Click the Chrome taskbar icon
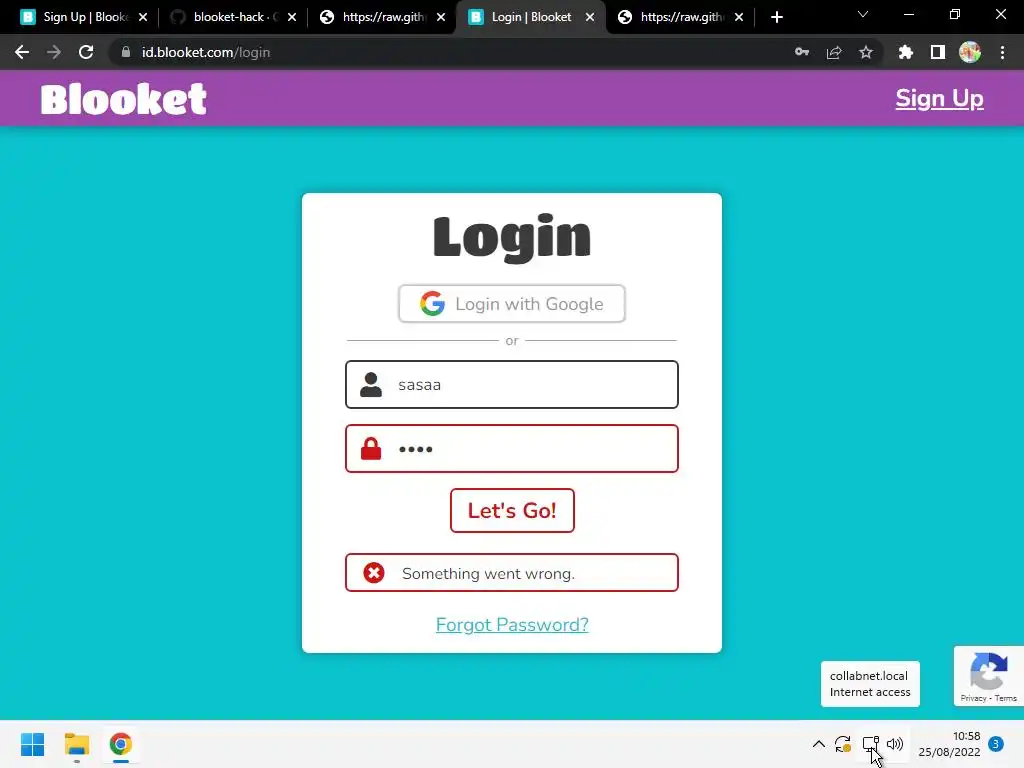Image resolution: width=1024 pixels, height=768 pixels. 121,744
